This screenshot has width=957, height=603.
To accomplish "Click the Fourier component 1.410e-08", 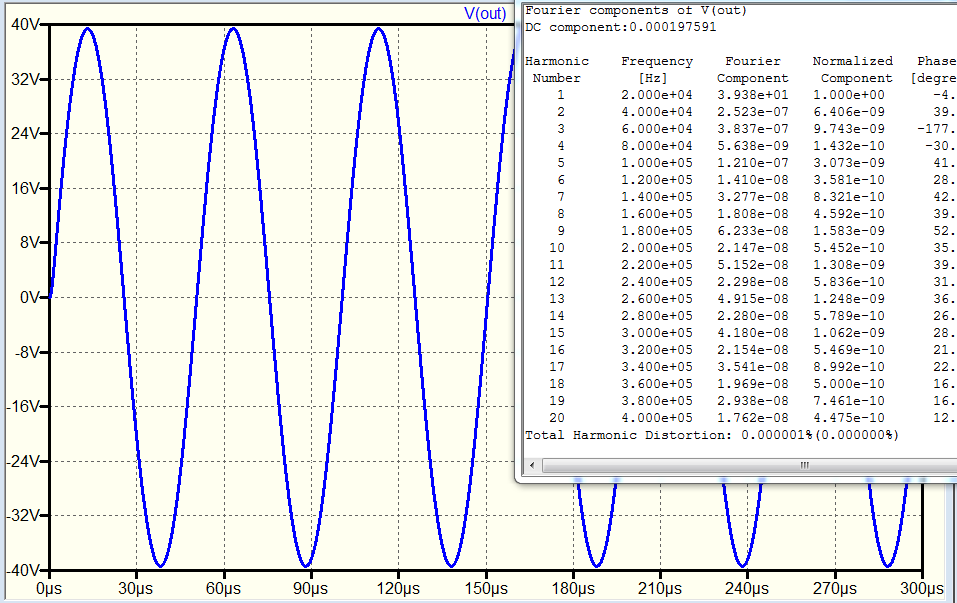I will point(753,180).
